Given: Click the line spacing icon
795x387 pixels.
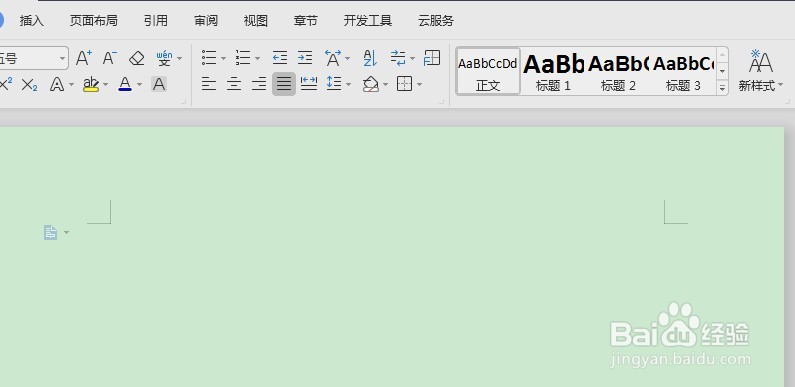Looking at the screenshot, I should point(334,84).
